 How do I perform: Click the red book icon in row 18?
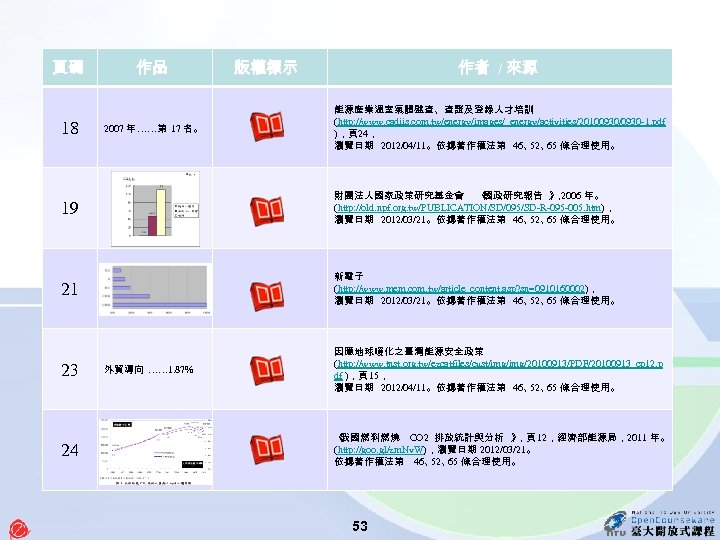coord(267,126)
